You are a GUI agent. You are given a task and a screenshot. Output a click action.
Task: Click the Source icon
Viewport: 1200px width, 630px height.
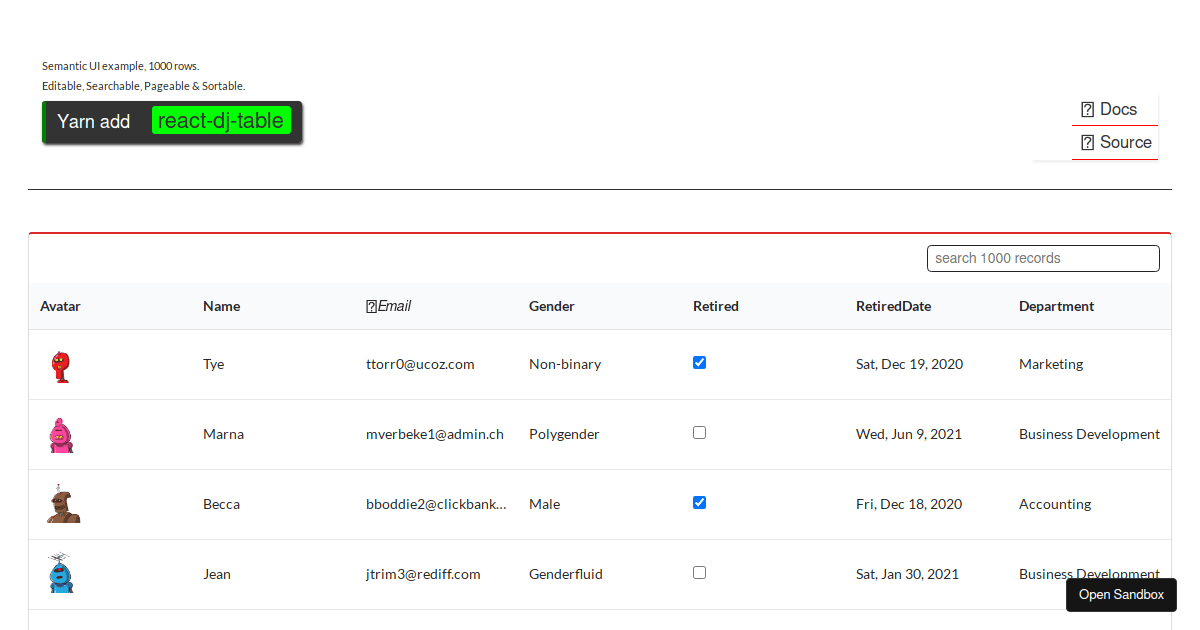coord(1087,142)
